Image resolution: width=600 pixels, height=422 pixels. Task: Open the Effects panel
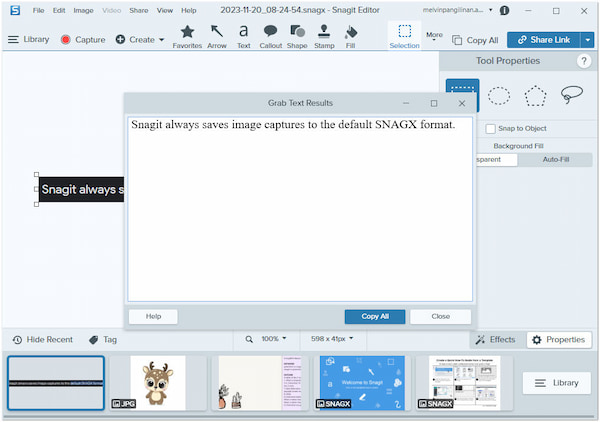495,340
